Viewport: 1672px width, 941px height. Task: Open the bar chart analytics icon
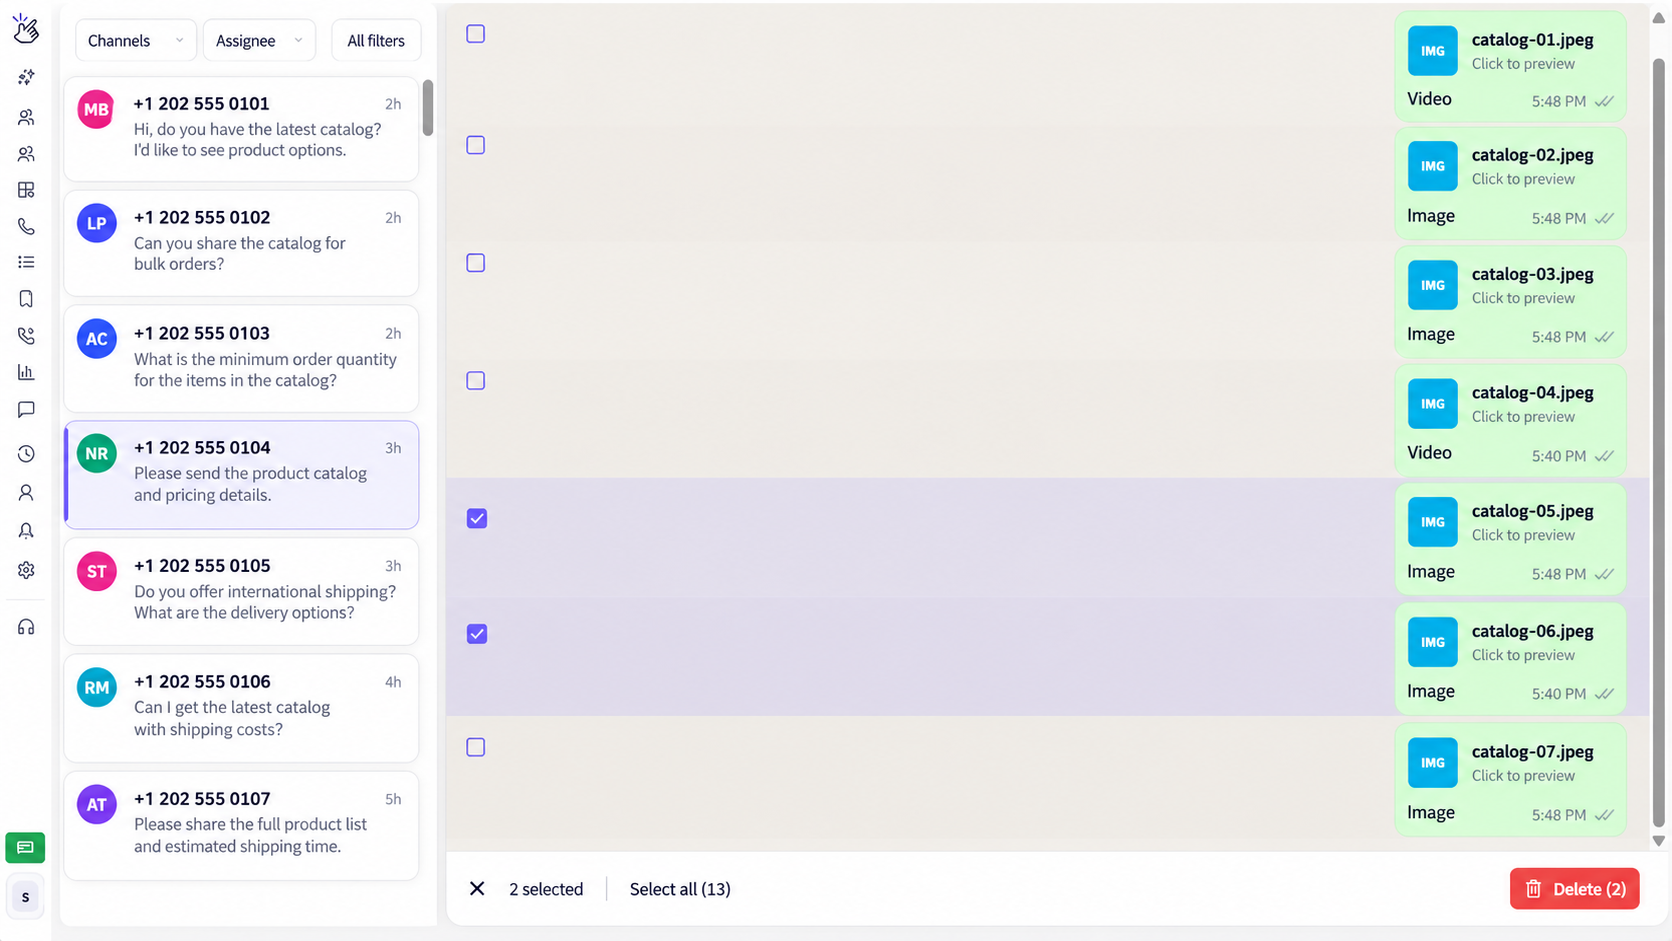[26, 372]
